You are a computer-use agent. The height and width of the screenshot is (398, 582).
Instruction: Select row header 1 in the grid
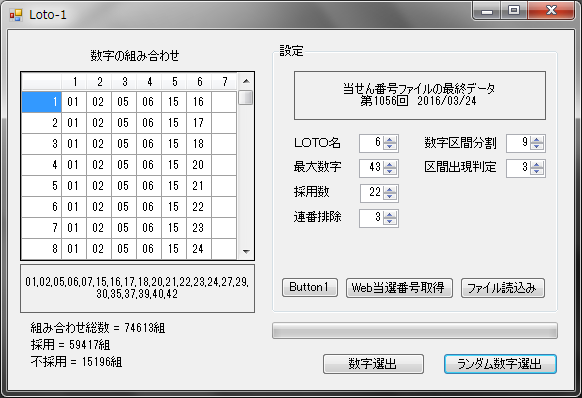[x=41, y=102]
